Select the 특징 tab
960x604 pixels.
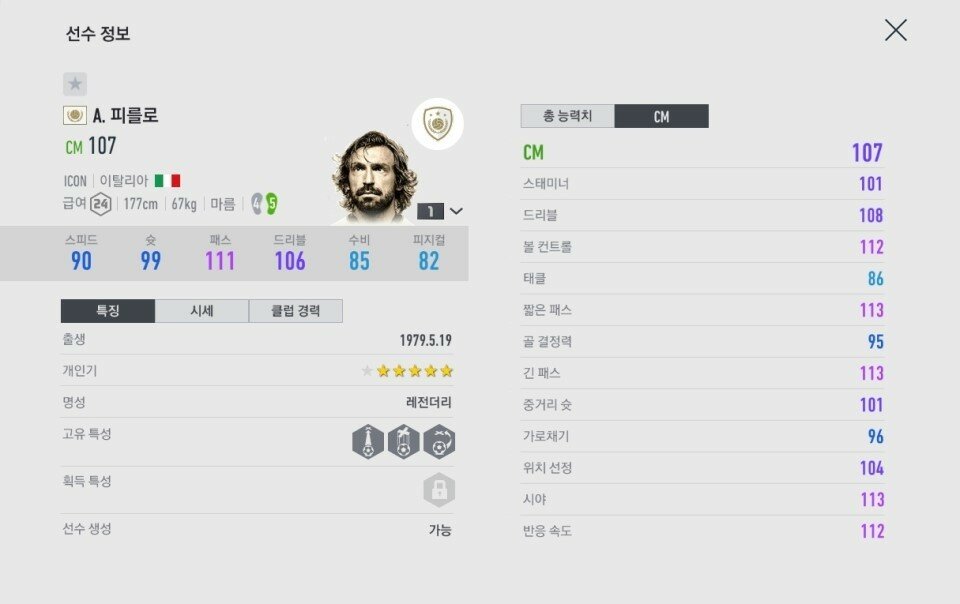tap(108, 311)
